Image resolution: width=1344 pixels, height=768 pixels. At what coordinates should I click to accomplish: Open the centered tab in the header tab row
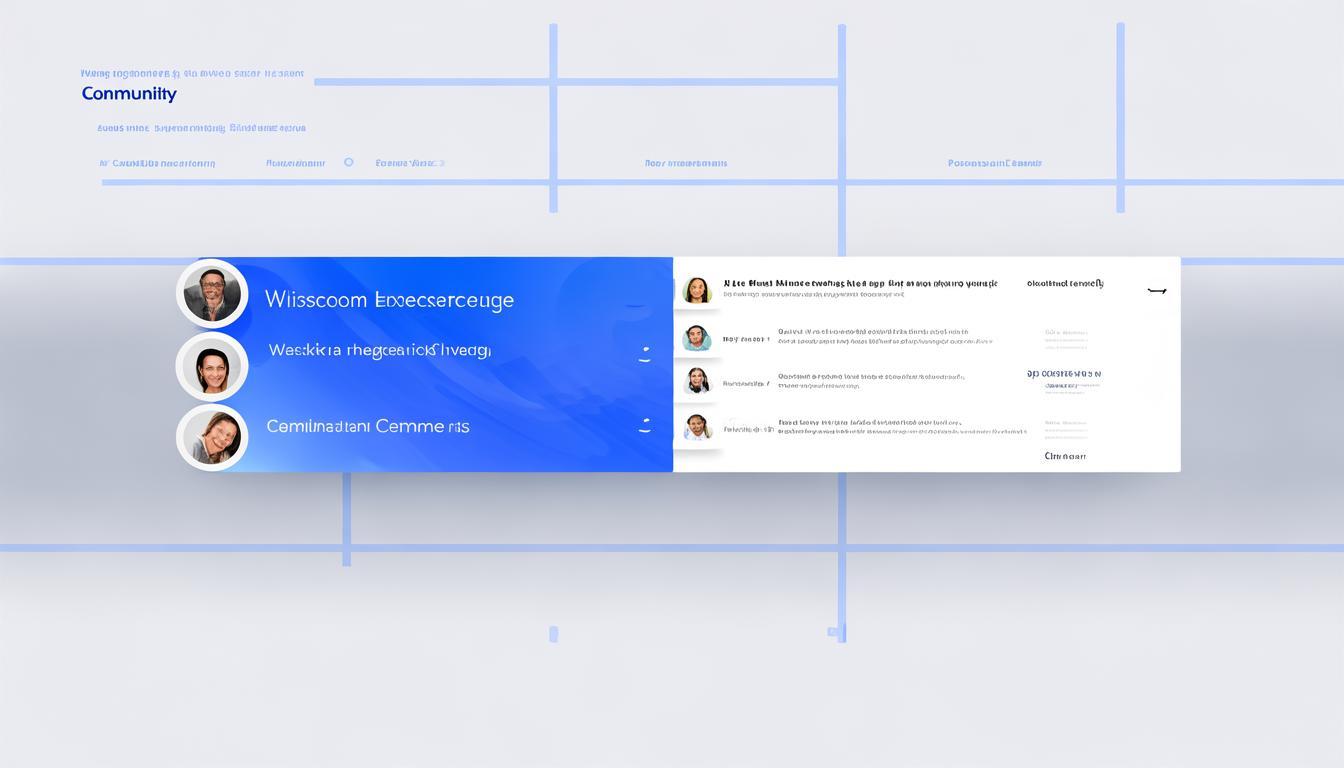click(686, 163)
